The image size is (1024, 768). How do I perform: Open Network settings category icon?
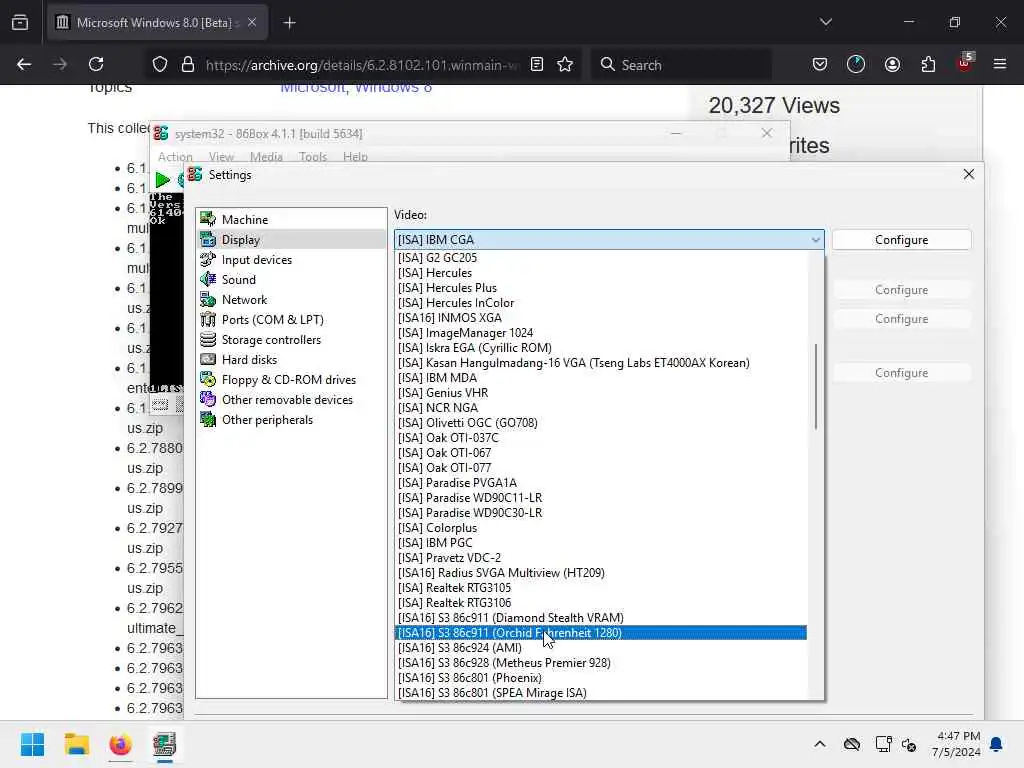208,300
